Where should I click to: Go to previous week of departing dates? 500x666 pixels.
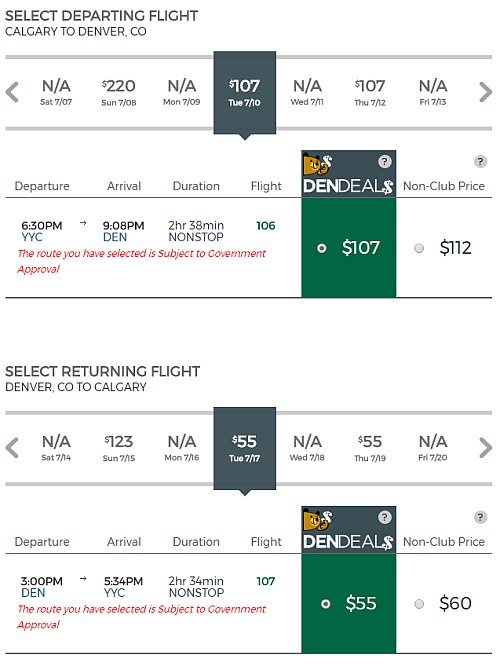pos(12,92)
